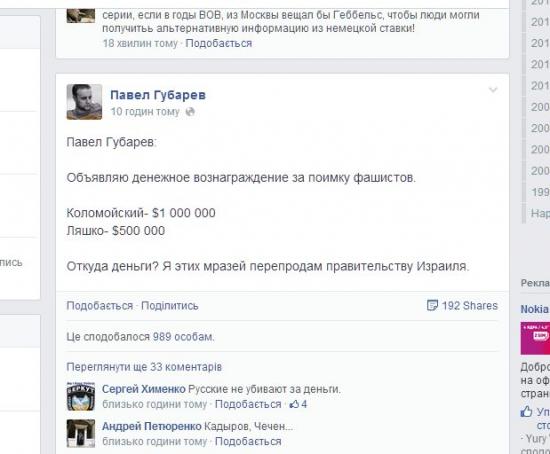Like Сергей Хименко's comment
The width and height of the screenshot is (550, 454).
pyautogui.click(x=248, y=404)
